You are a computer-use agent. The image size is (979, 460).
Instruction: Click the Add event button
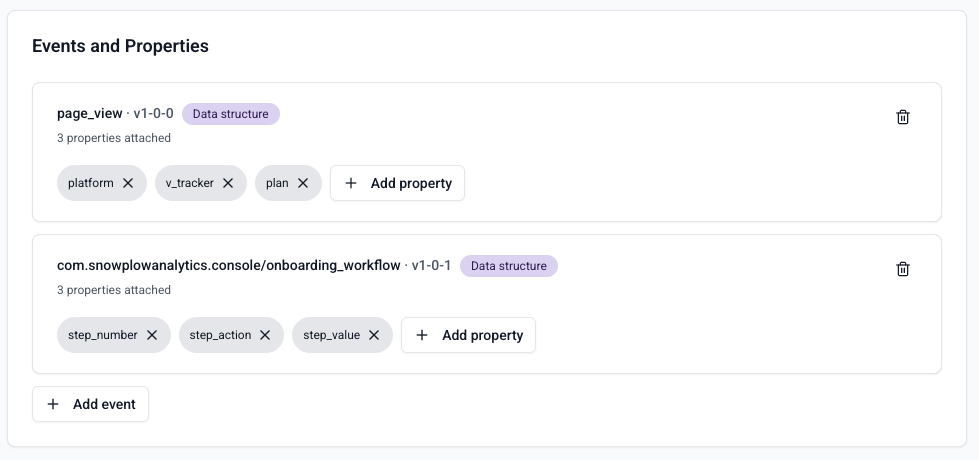tap(91, 404)
